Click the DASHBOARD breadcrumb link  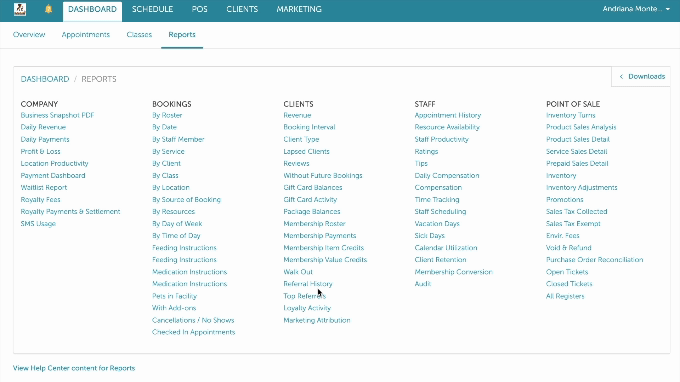(45, 79)
